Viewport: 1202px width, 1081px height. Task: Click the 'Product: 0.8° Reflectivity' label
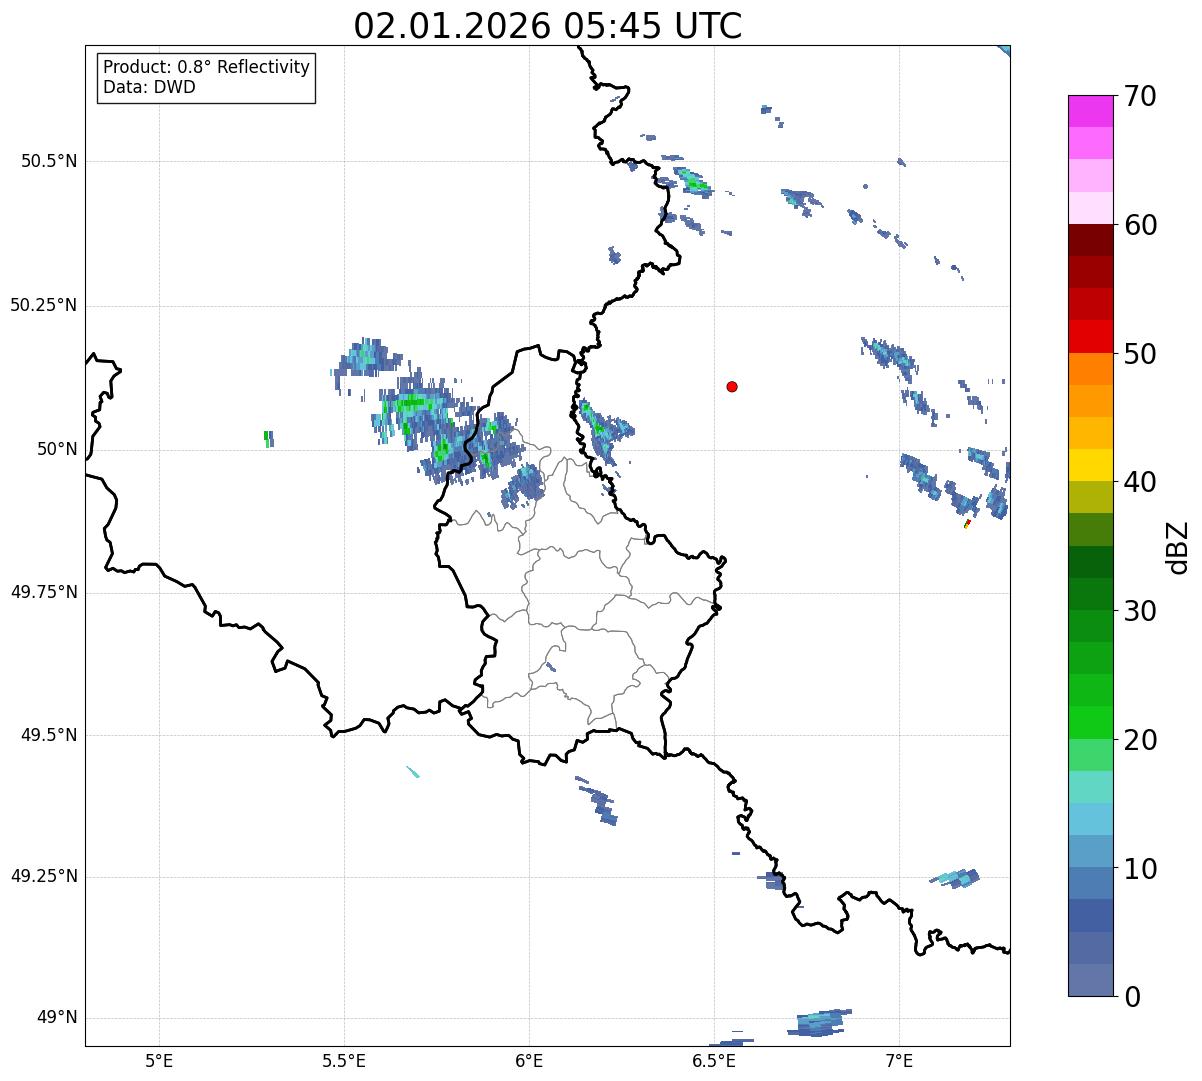tap(207, 67)
